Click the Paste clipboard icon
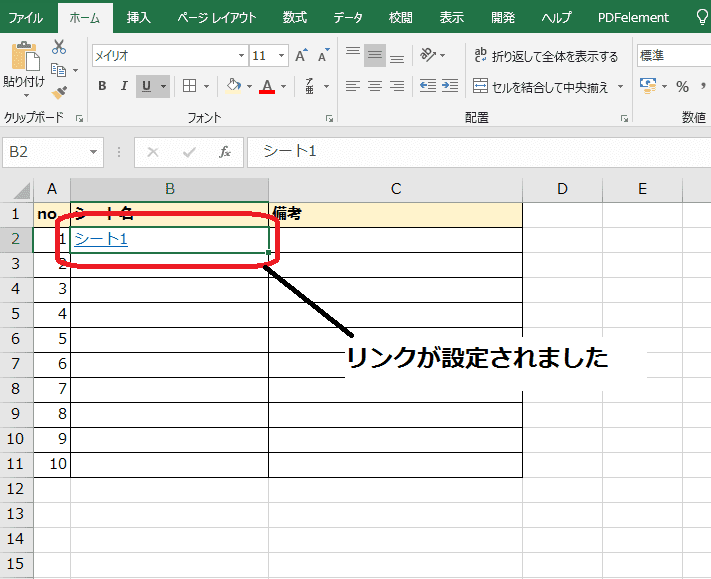The image size is (711, 579). pos(24,57)
